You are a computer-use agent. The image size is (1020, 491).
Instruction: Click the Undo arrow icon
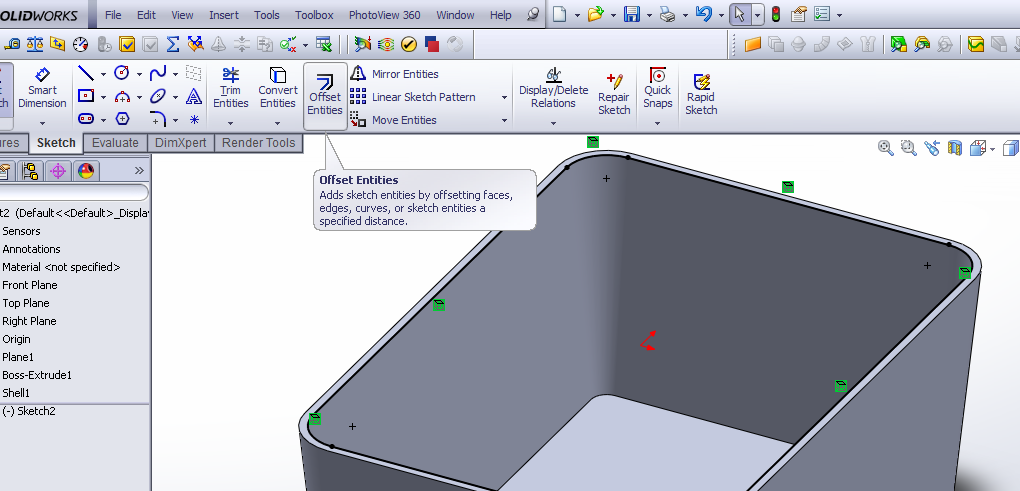703,14
